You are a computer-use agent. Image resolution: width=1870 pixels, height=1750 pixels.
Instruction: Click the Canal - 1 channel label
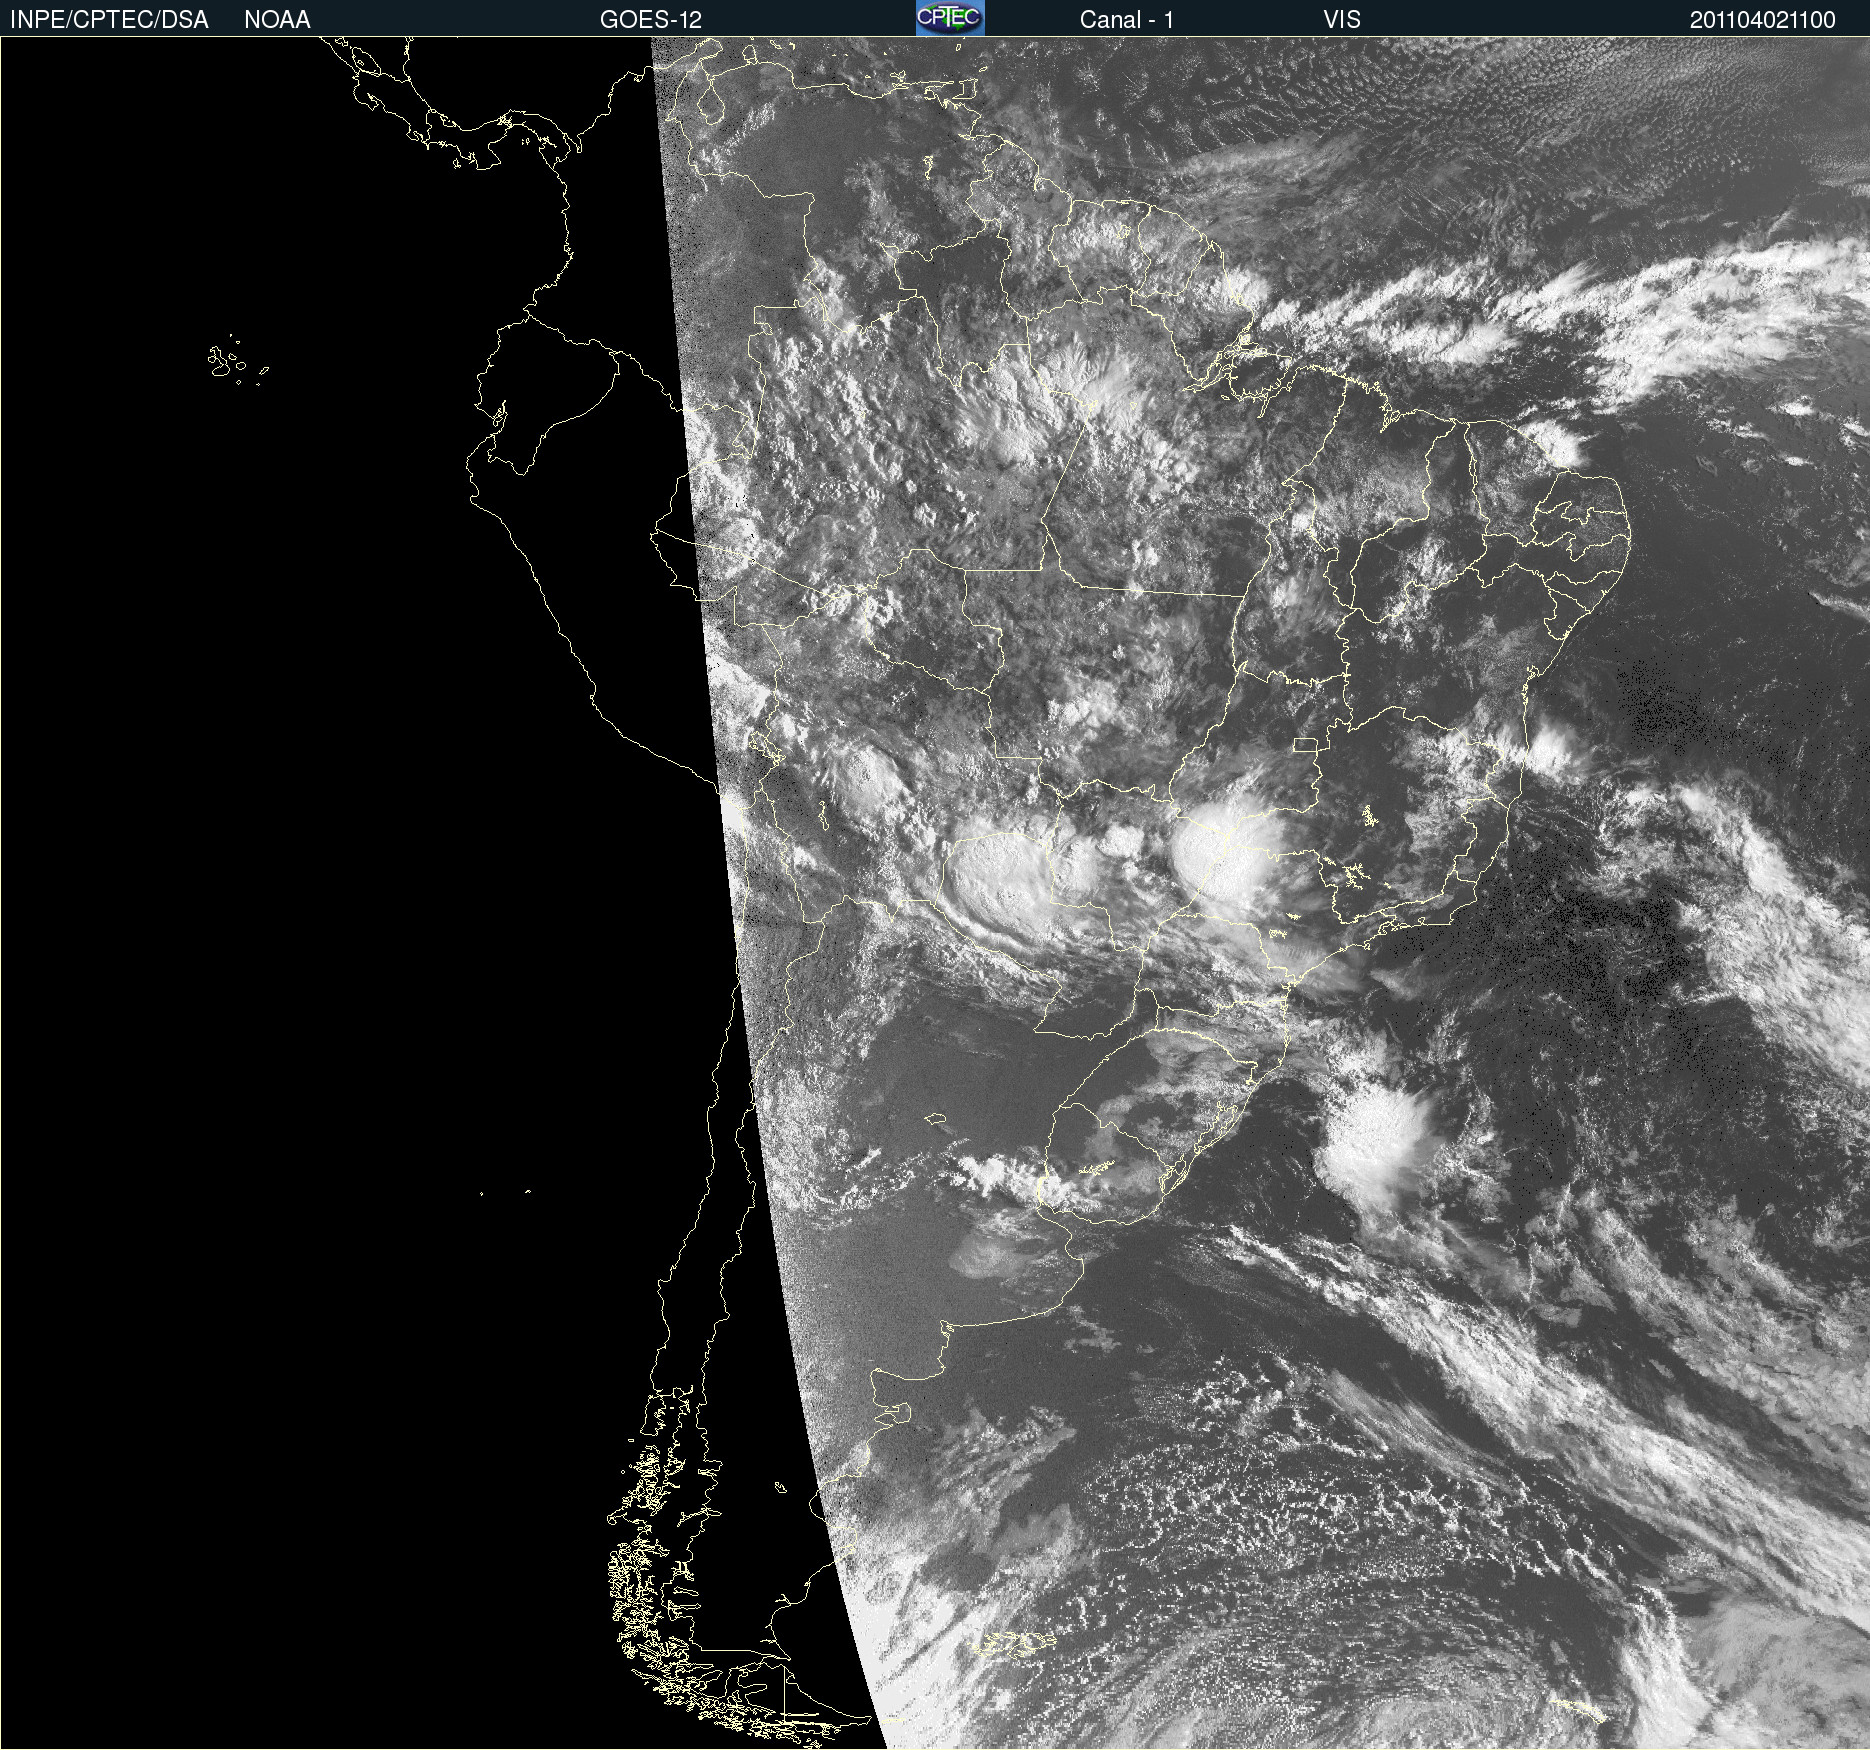point(1126,20)
